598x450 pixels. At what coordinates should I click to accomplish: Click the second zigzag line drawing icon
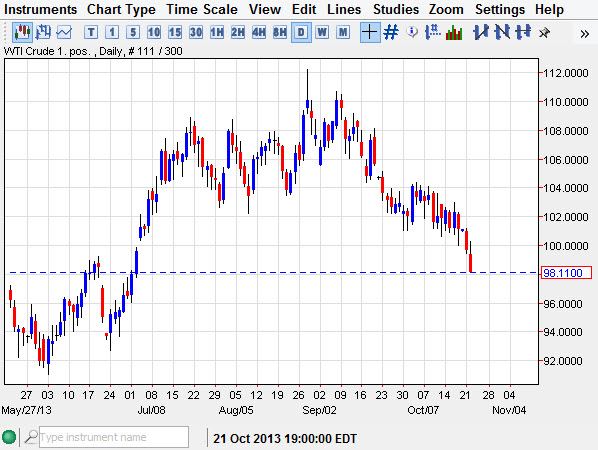[502, 32]
